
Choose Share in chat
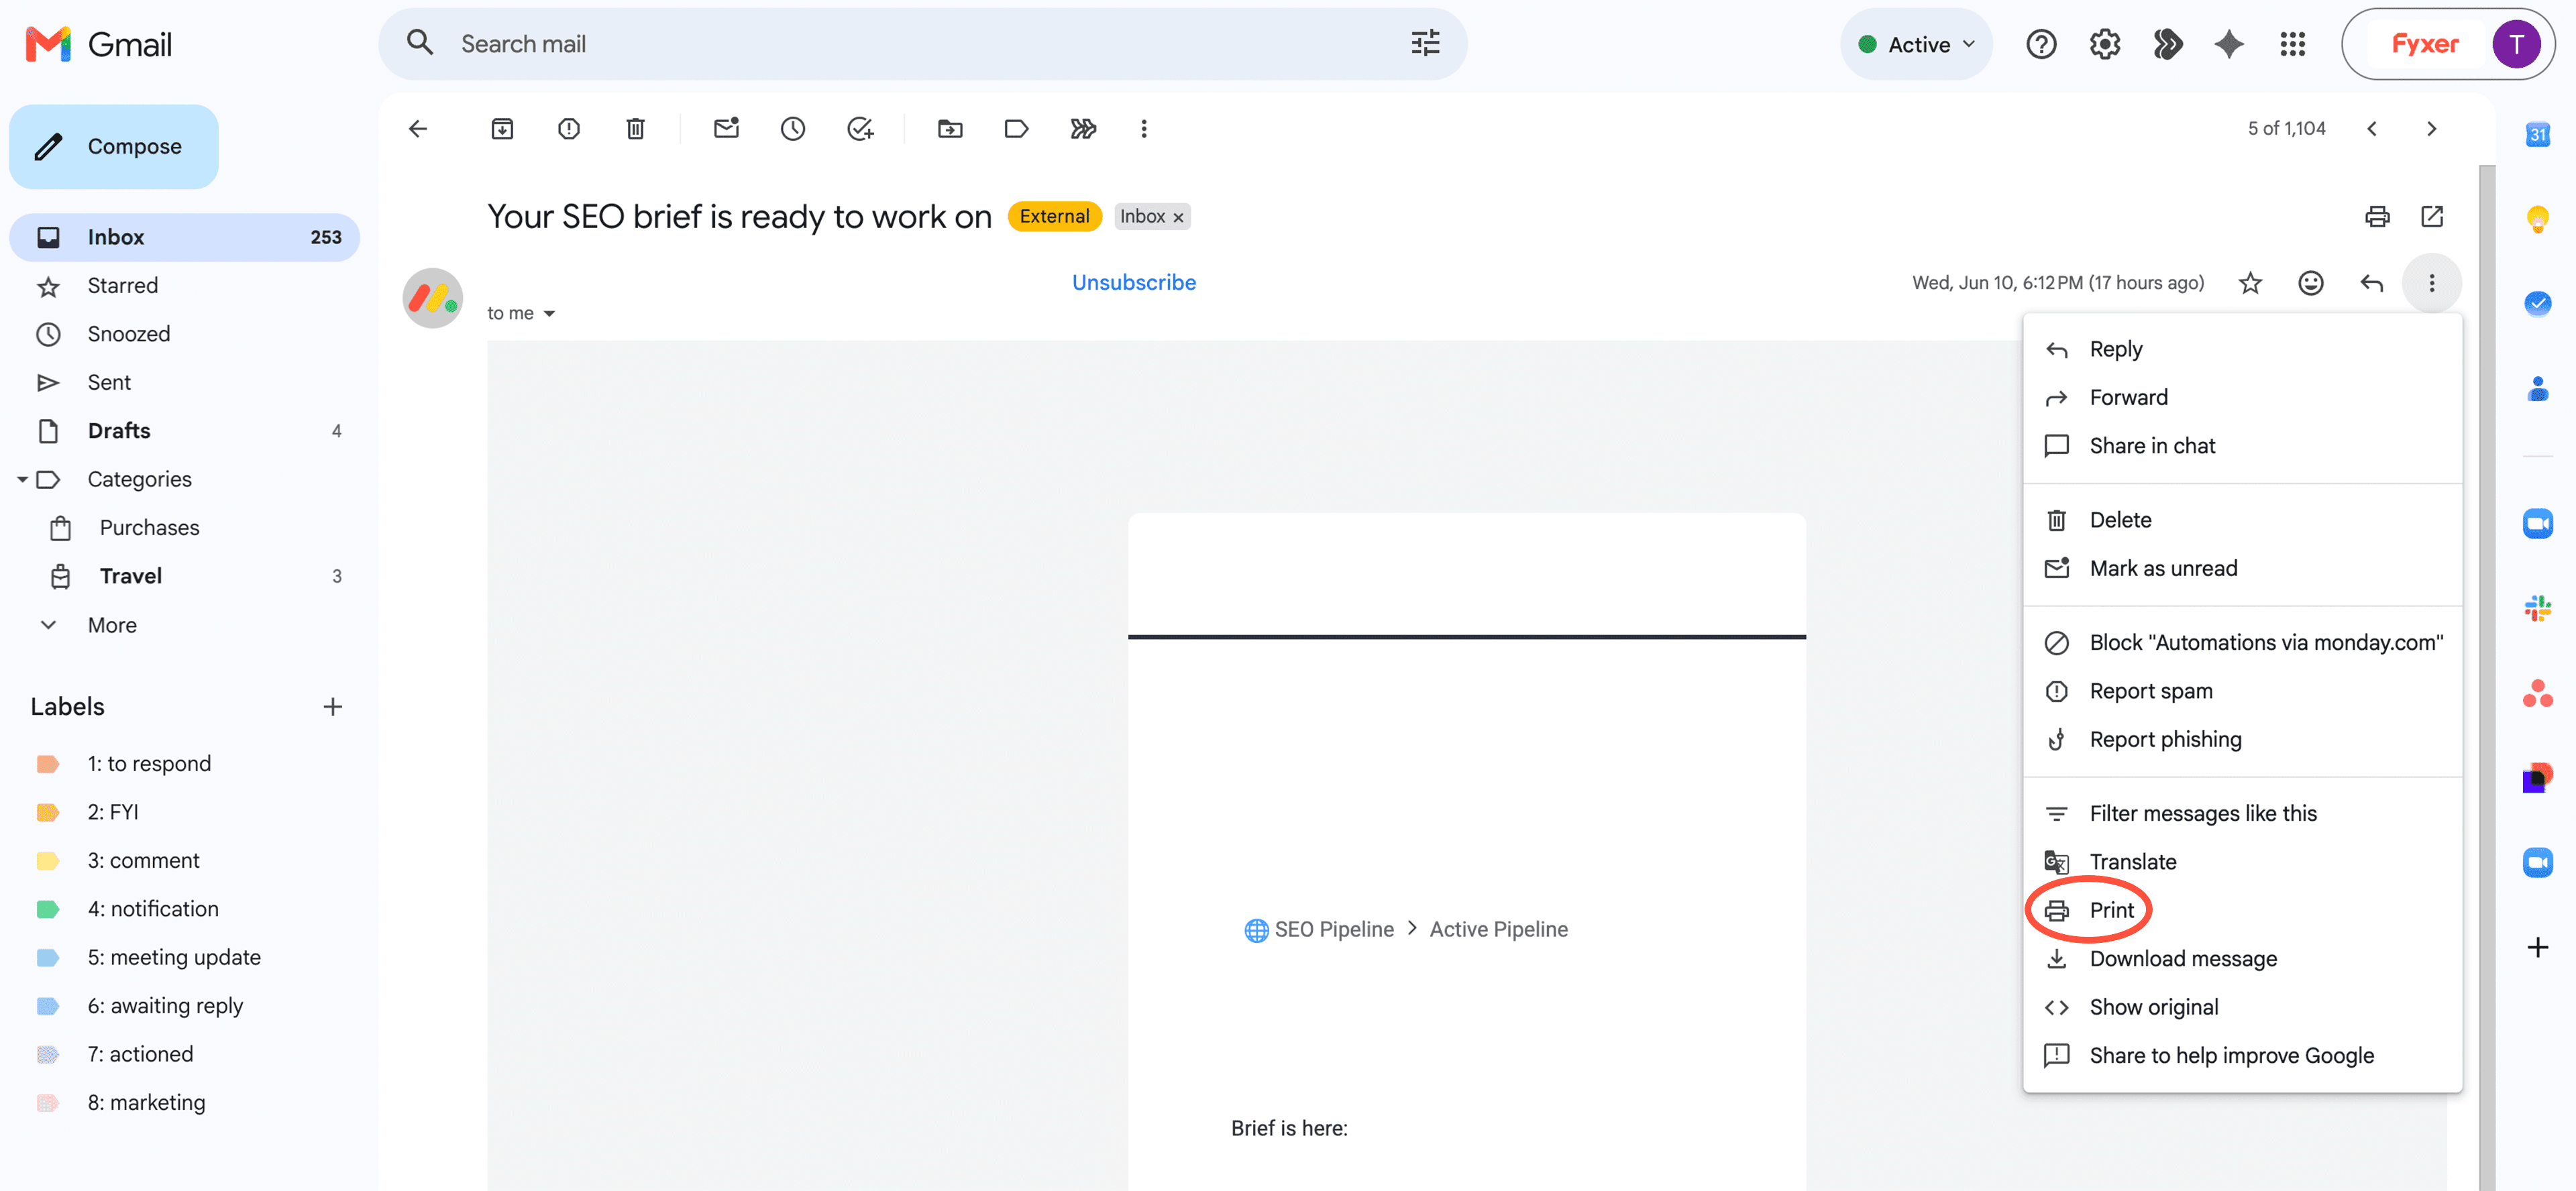pyautogui.click(x=2242, y=446)
